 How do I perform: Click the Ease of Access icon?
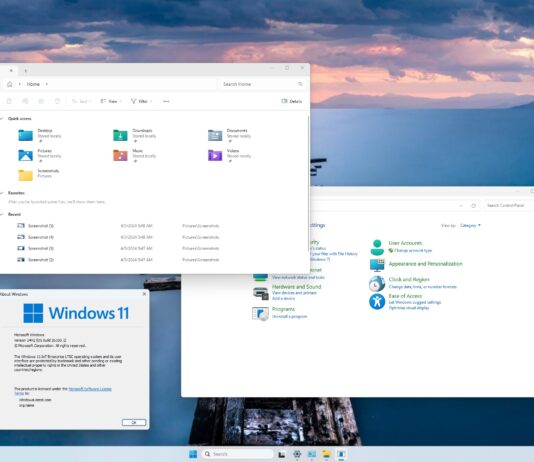click(377, 301)
